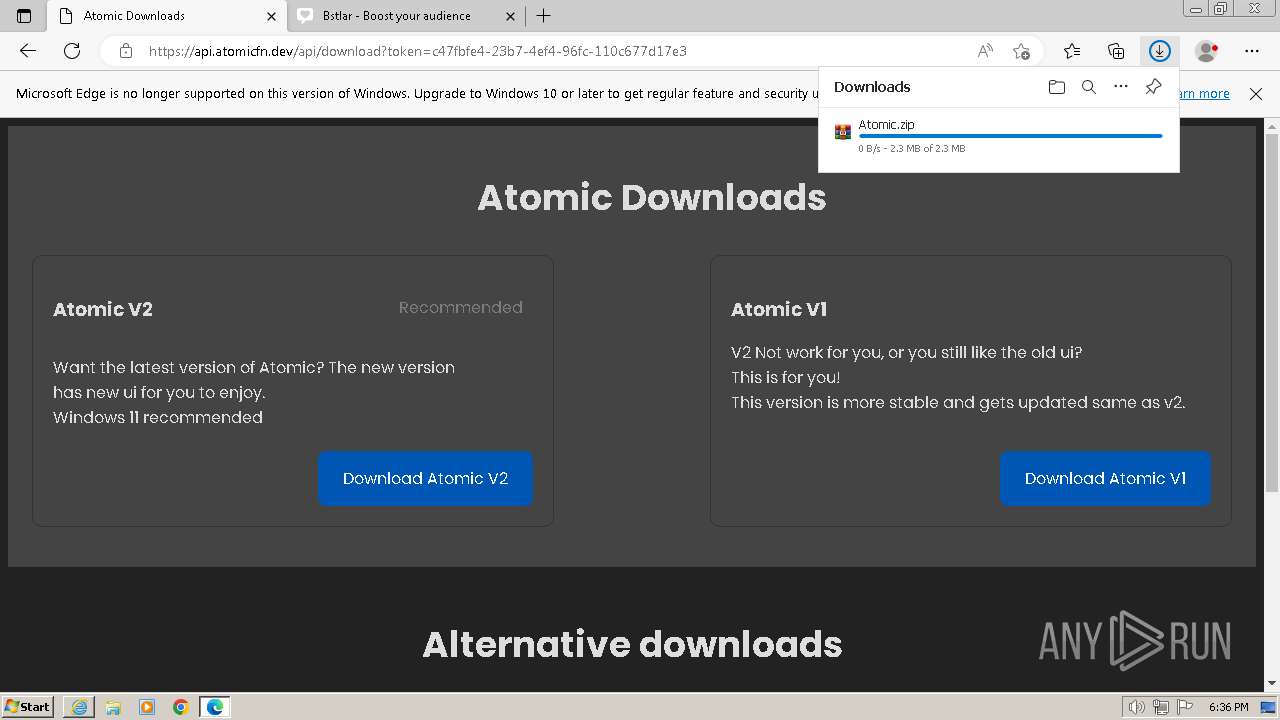Open Google Chrome from taskbar
Image resolution: width=1280 pixels, height=720 pixels.
click(x=181, y=707)
